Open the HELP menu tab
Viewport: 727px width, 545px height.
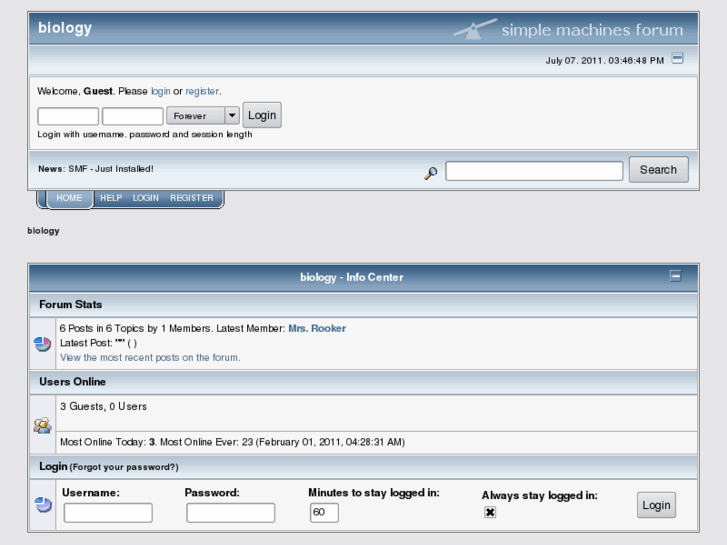111,198
